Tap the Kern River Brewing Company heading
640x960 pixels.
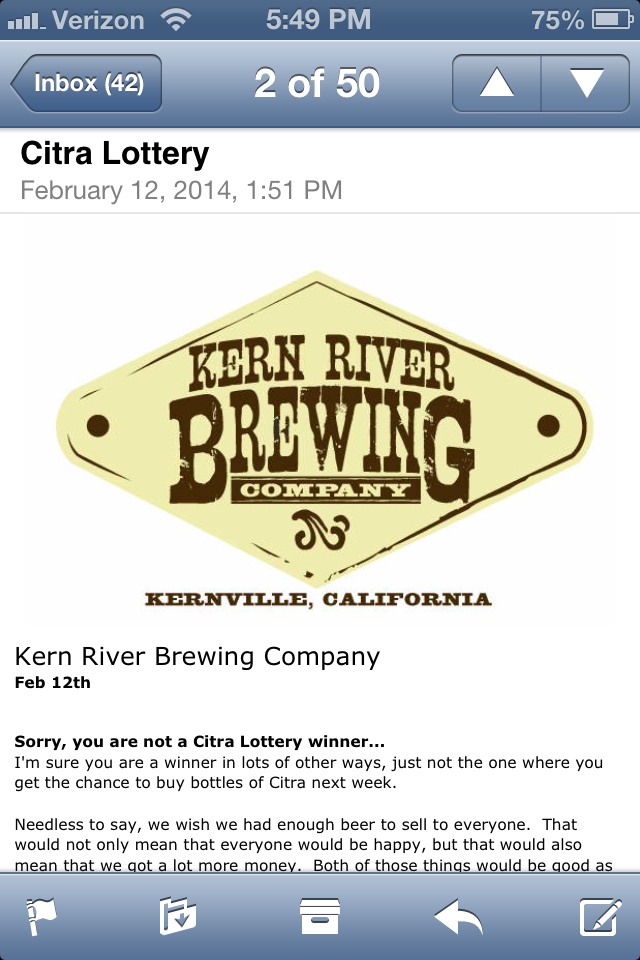(197, 656)
